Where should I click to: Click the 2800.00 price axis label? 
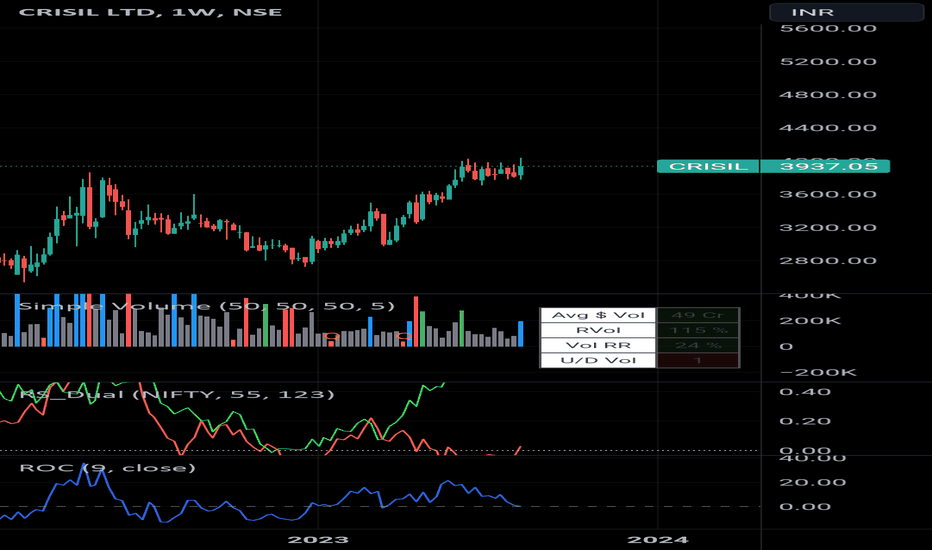828,261
